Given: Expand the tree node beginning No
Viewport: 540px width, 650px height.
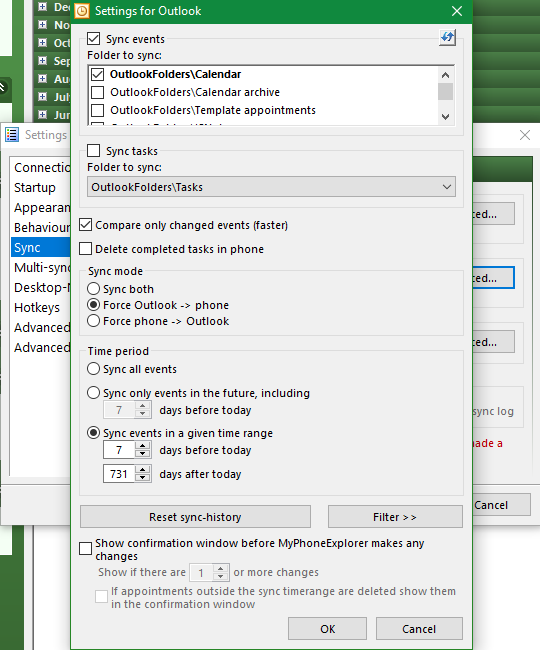Looking at the screenshot, I should pos(42,24).
